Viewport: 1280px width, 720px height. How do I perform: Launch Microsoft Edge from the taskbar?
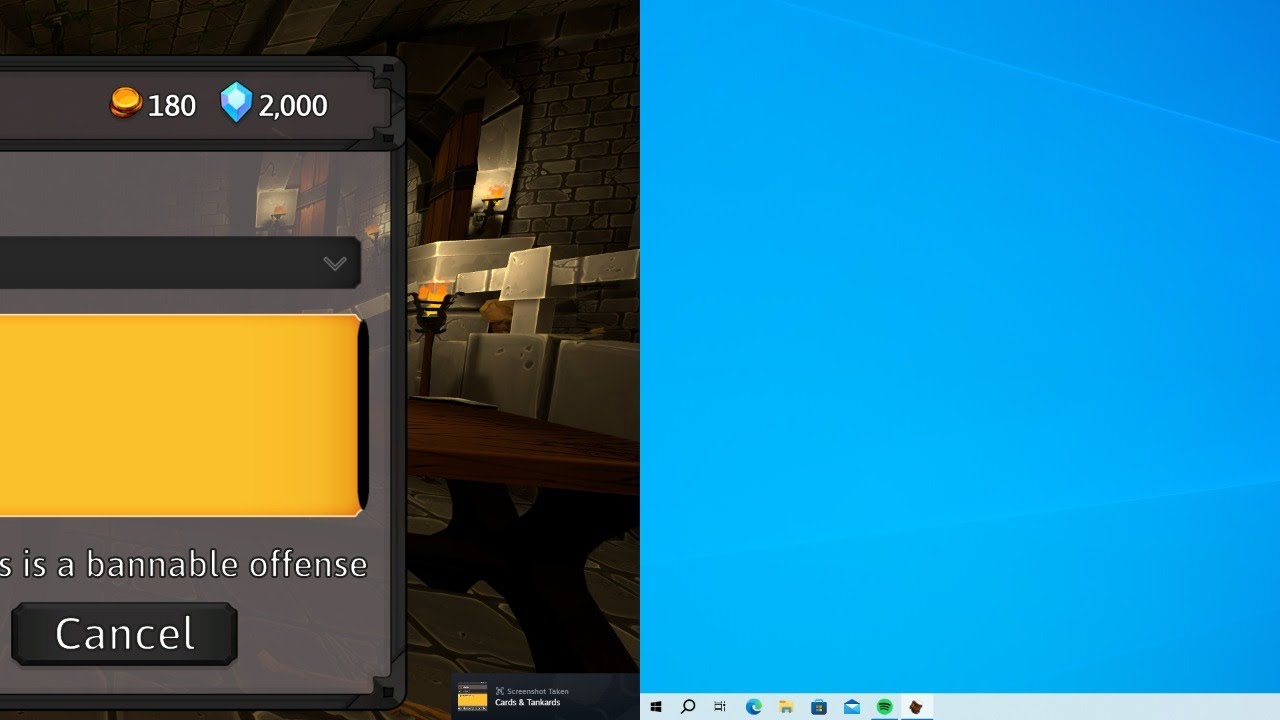click(x=753, y=707)
